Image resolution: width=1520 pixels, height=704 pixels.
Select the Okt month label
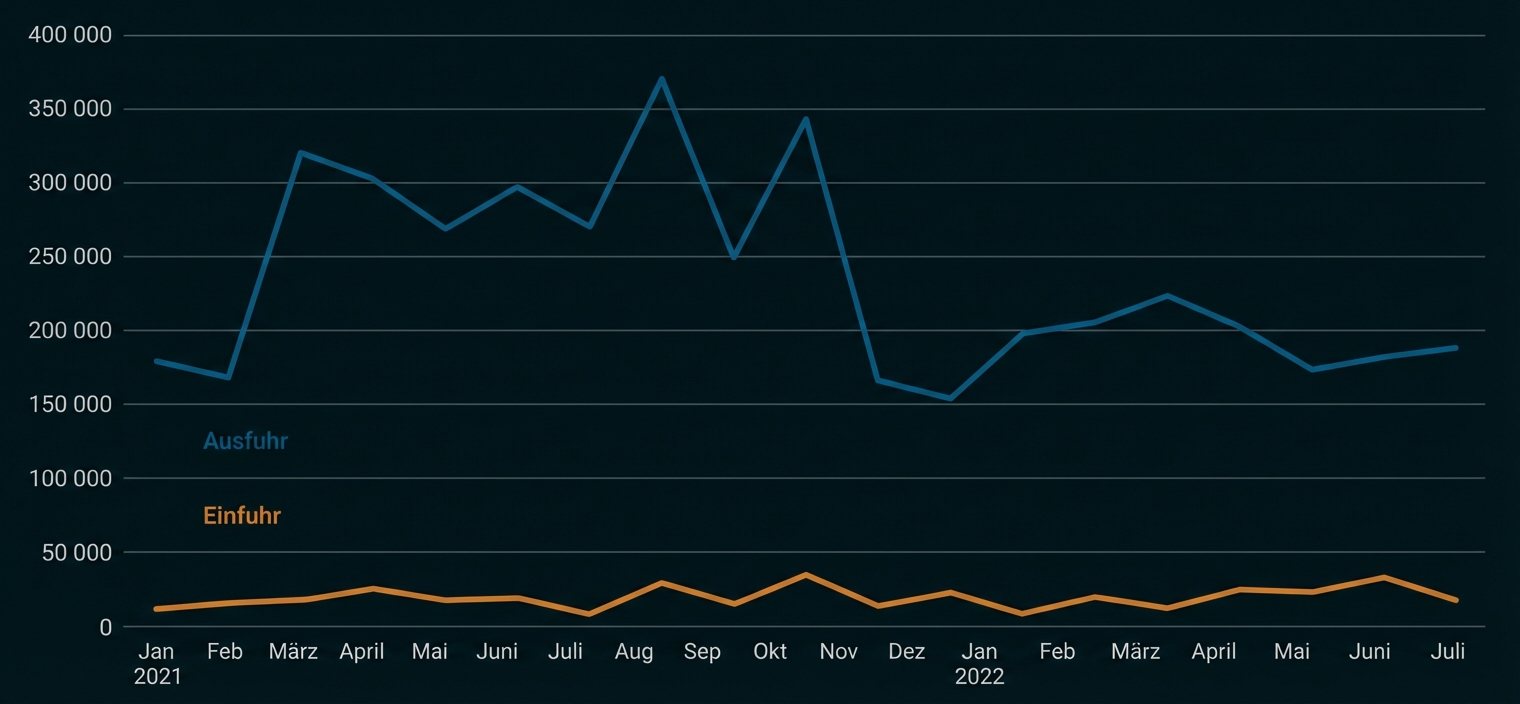tap(770, 652)
